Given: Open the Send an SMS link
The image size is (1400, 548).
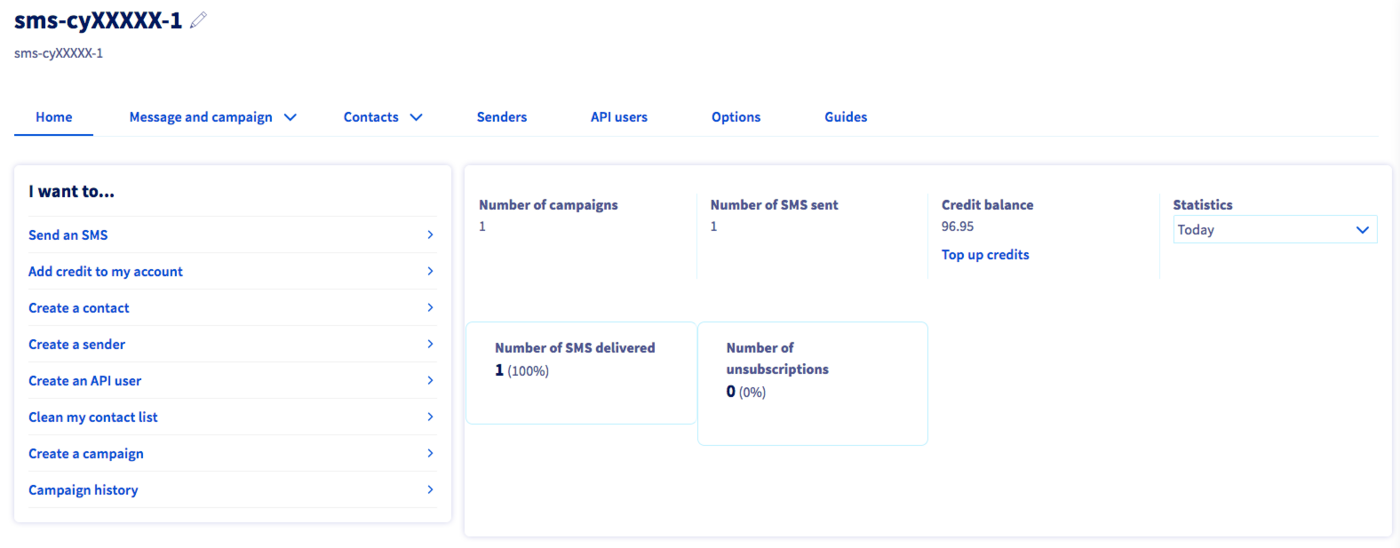Looking at the screenshot, I should tap(68, 235).
